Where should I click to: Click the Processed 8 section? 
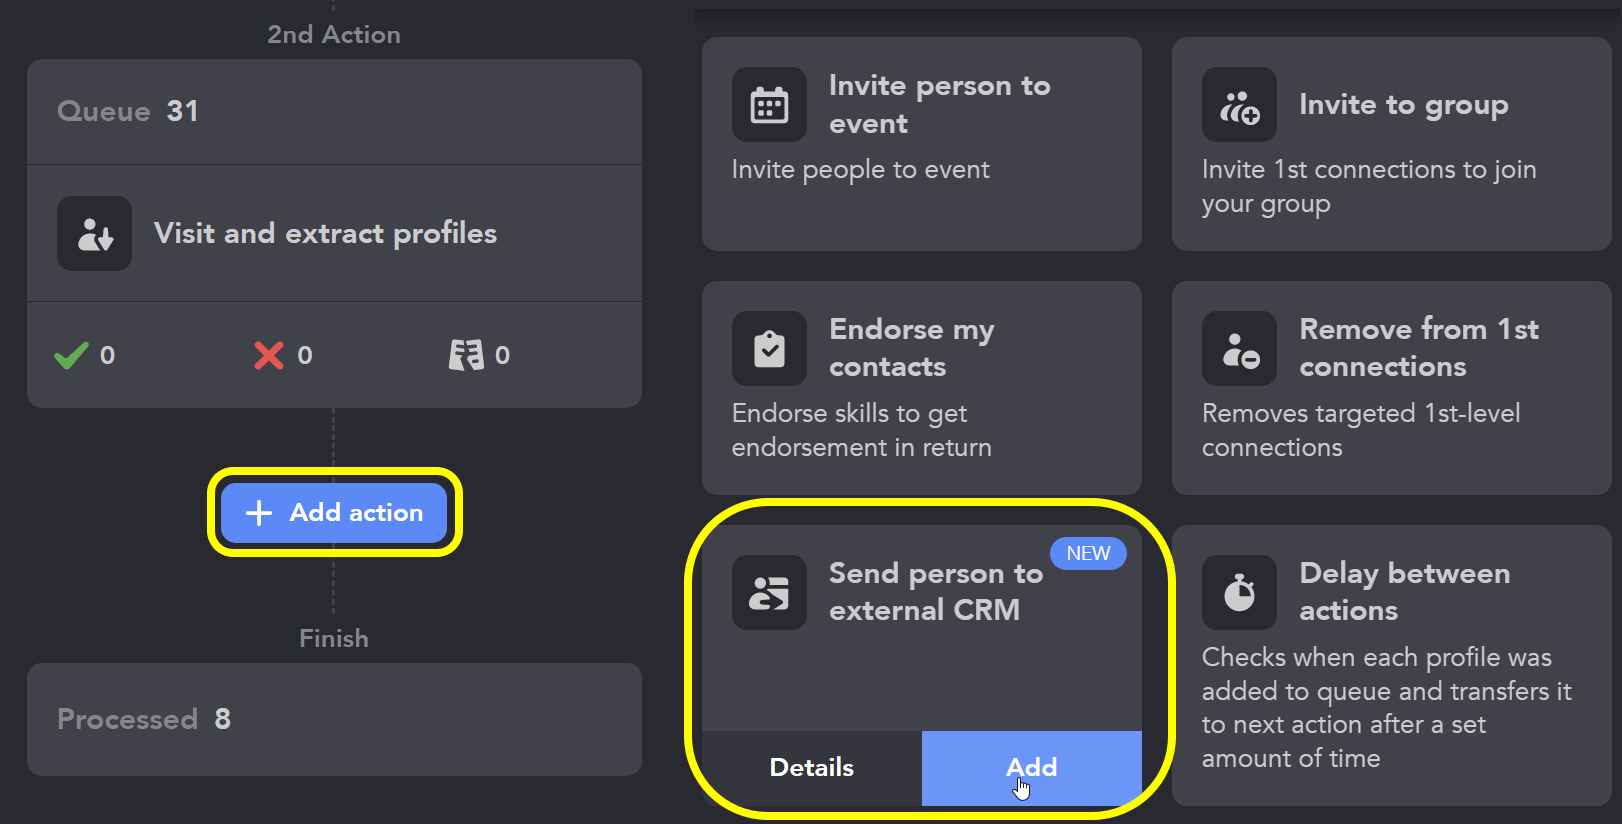point(334,719)
